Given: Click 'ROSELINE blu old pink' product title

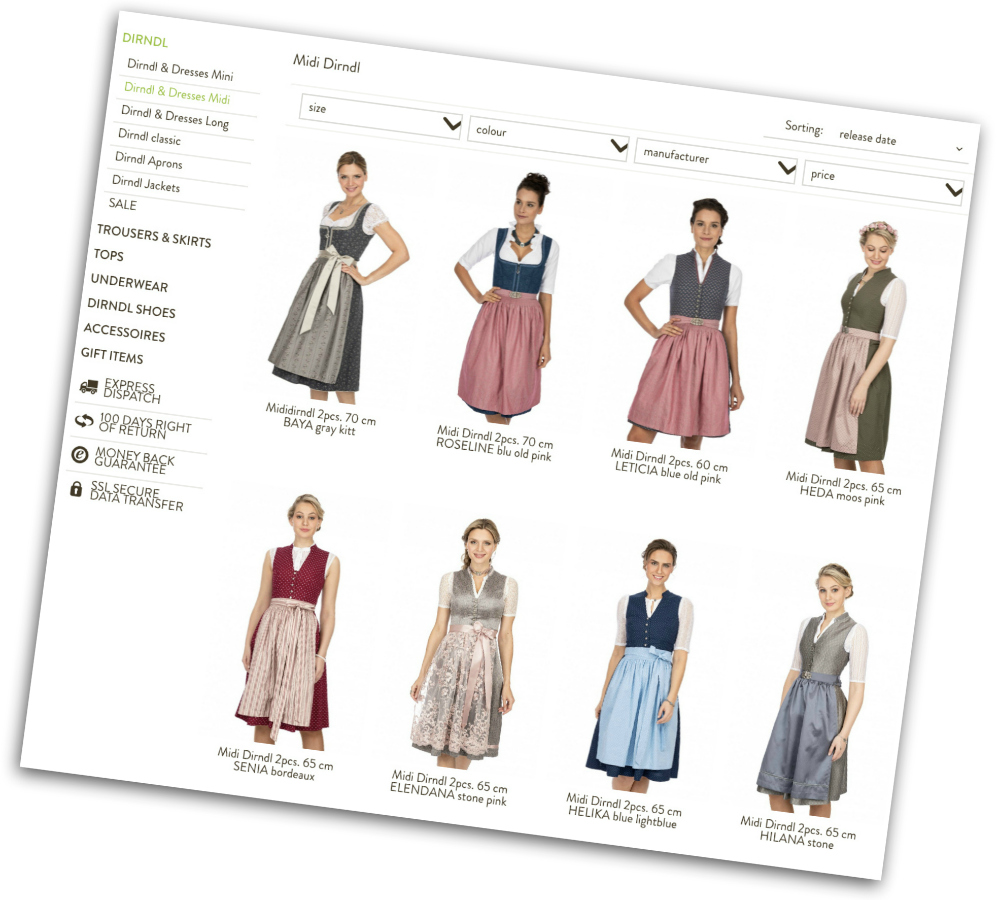Looking at the screenshot, I should (494, 448).
